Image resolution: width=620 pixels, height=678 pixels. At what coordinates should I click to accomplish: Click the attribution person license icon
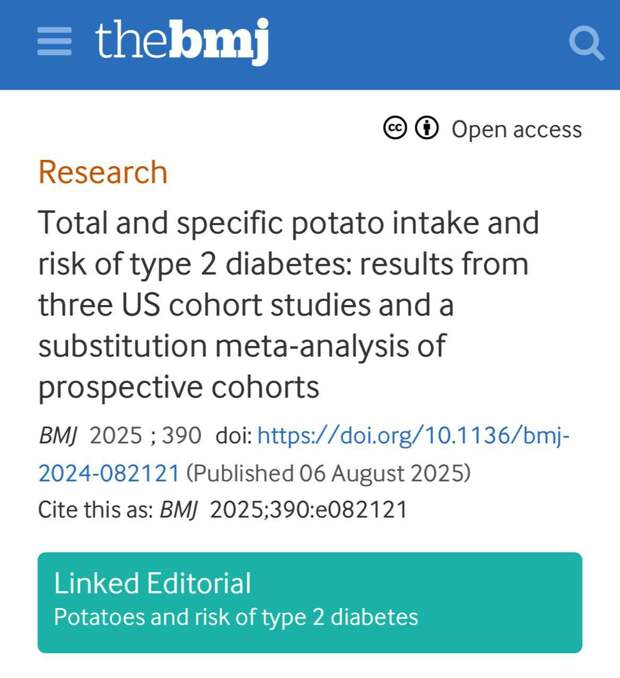427,128
